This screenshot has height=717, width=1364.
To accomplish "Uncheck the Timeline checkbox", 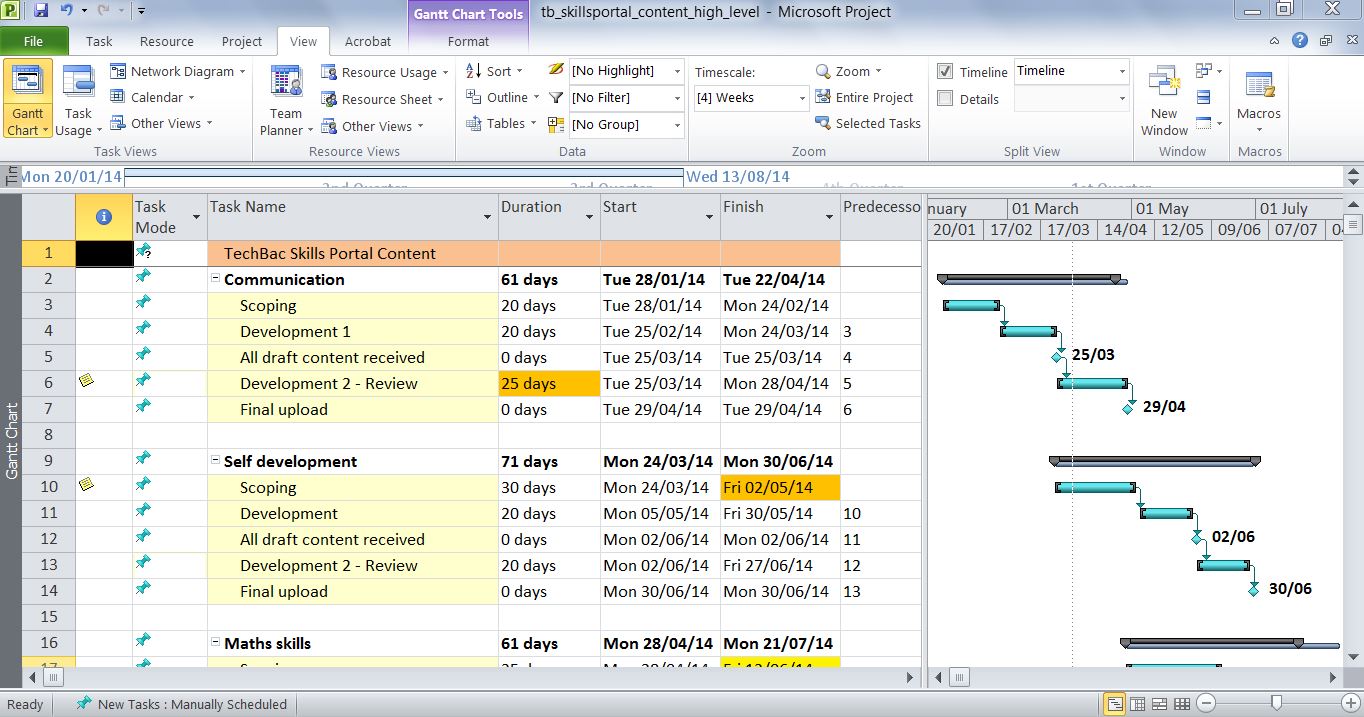I will pyautogui.click(x=945, y=72).
